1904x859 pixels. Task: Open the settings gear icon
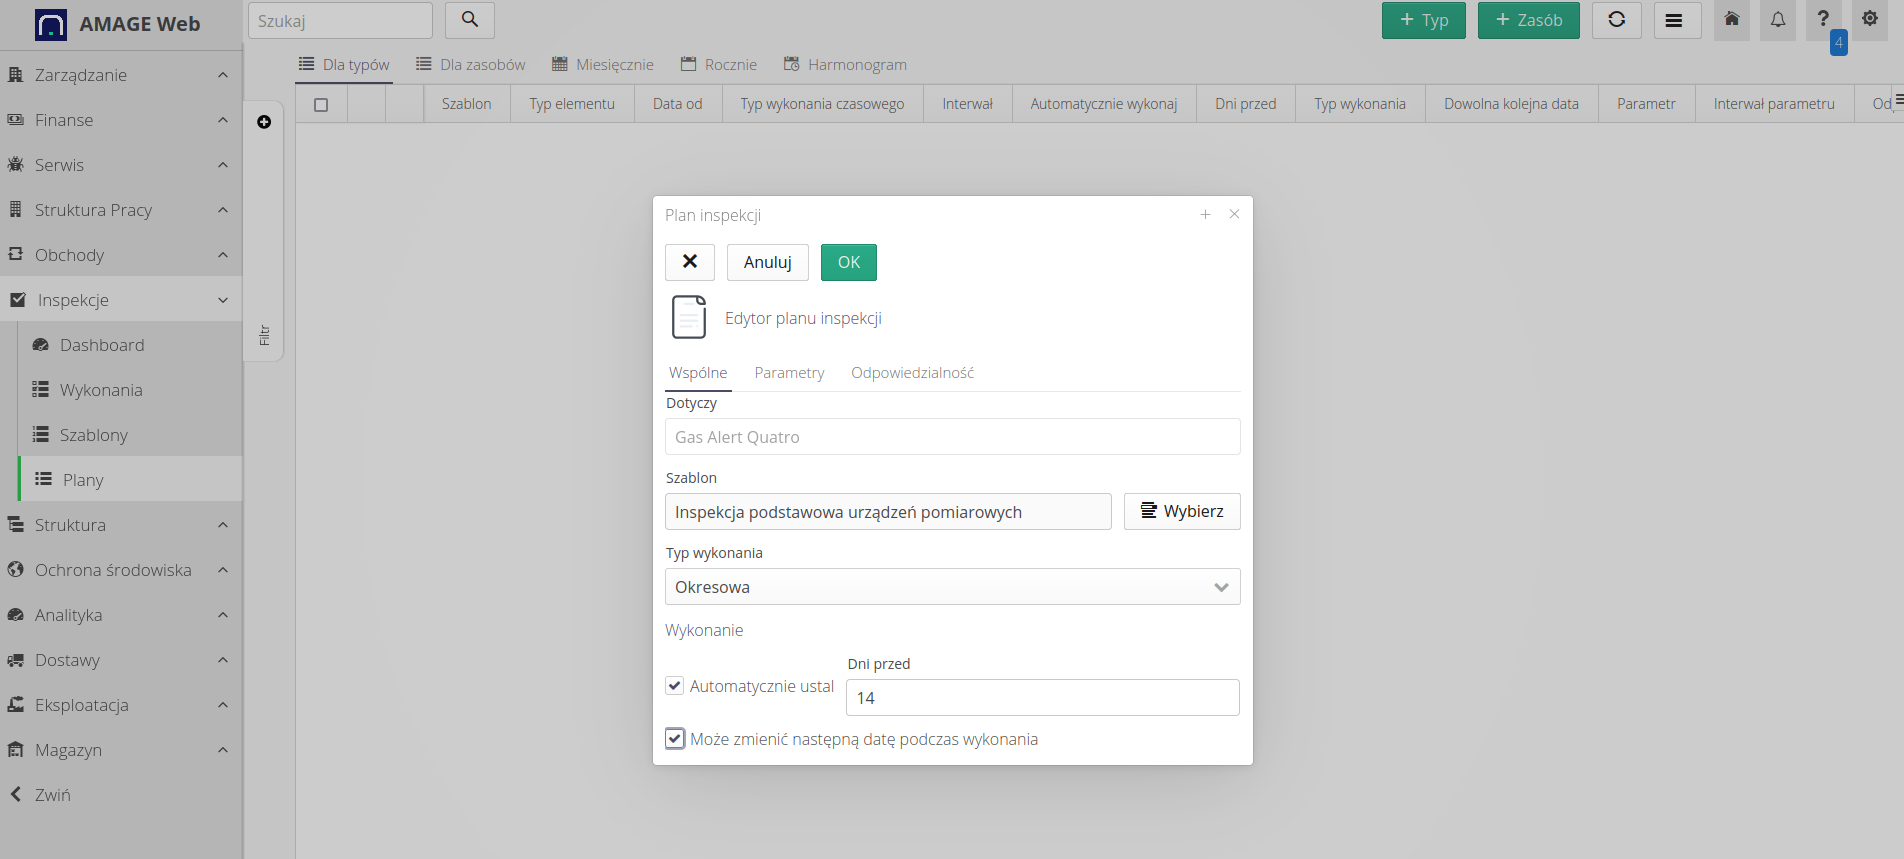[1869, 19]
